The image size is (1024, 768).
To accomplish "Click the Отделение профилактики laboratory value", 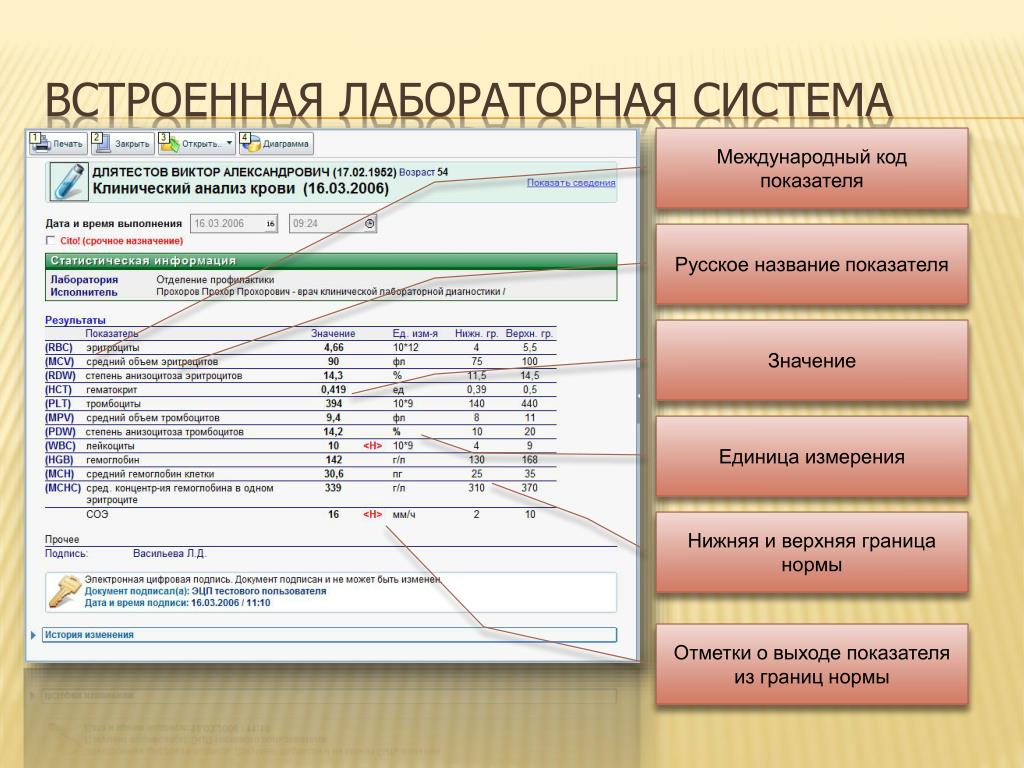I will click(216, 280).
